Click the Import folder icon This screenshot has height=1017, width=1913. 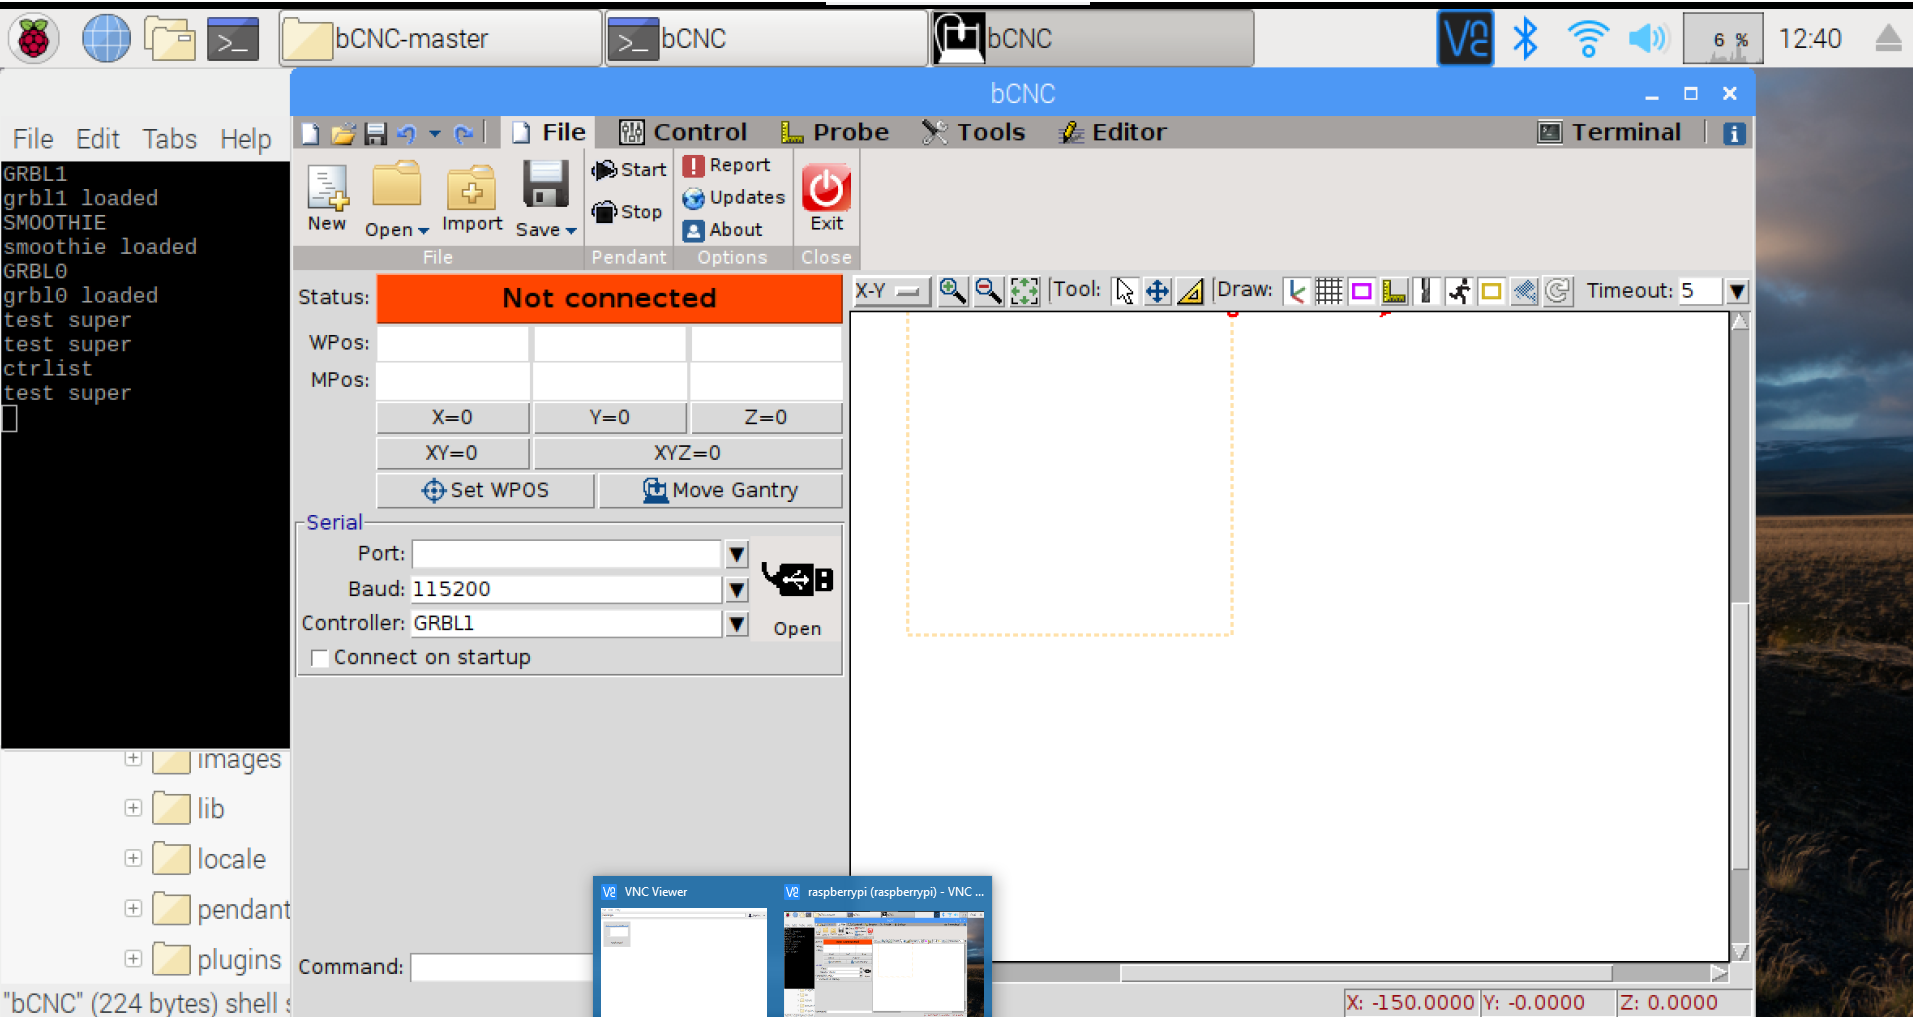471,188
